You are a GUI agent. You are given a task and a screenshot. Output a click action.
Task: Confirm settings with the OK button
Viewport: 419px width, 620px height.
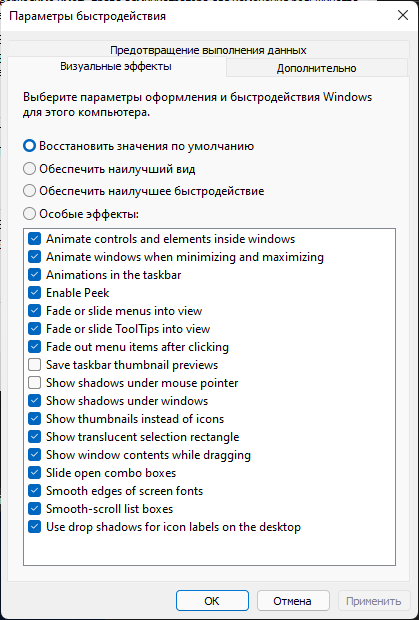tap(212, 601)
